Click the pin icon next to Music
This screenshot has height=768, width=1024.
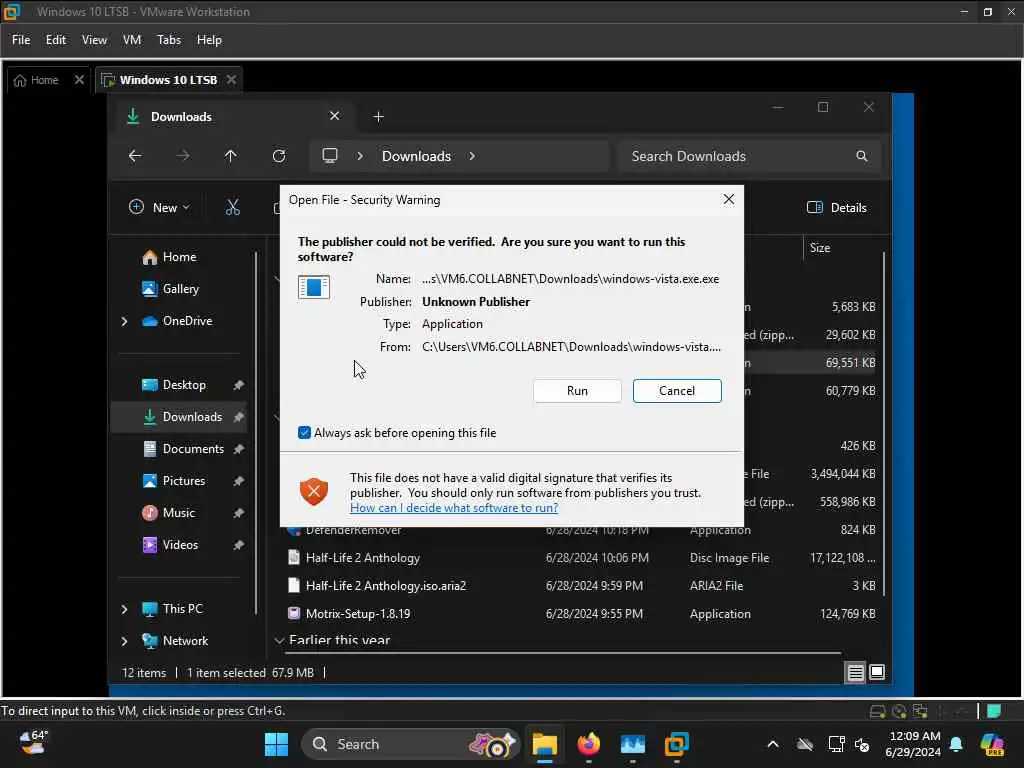point(238,513)
